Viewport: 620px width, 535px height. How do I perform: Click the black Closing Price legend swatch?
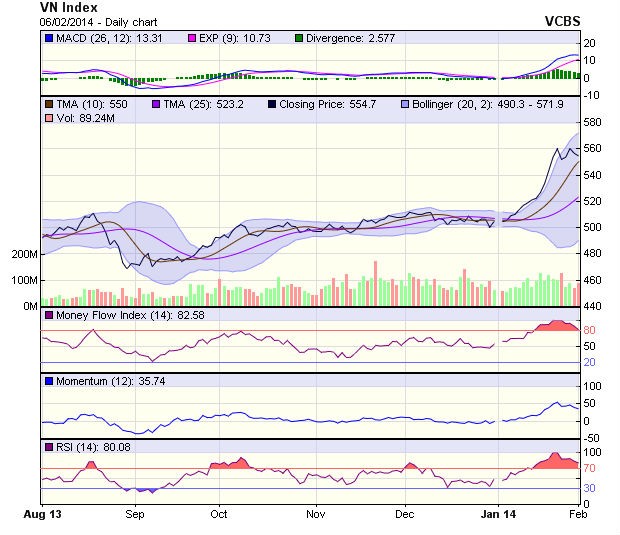click(273, 104)
